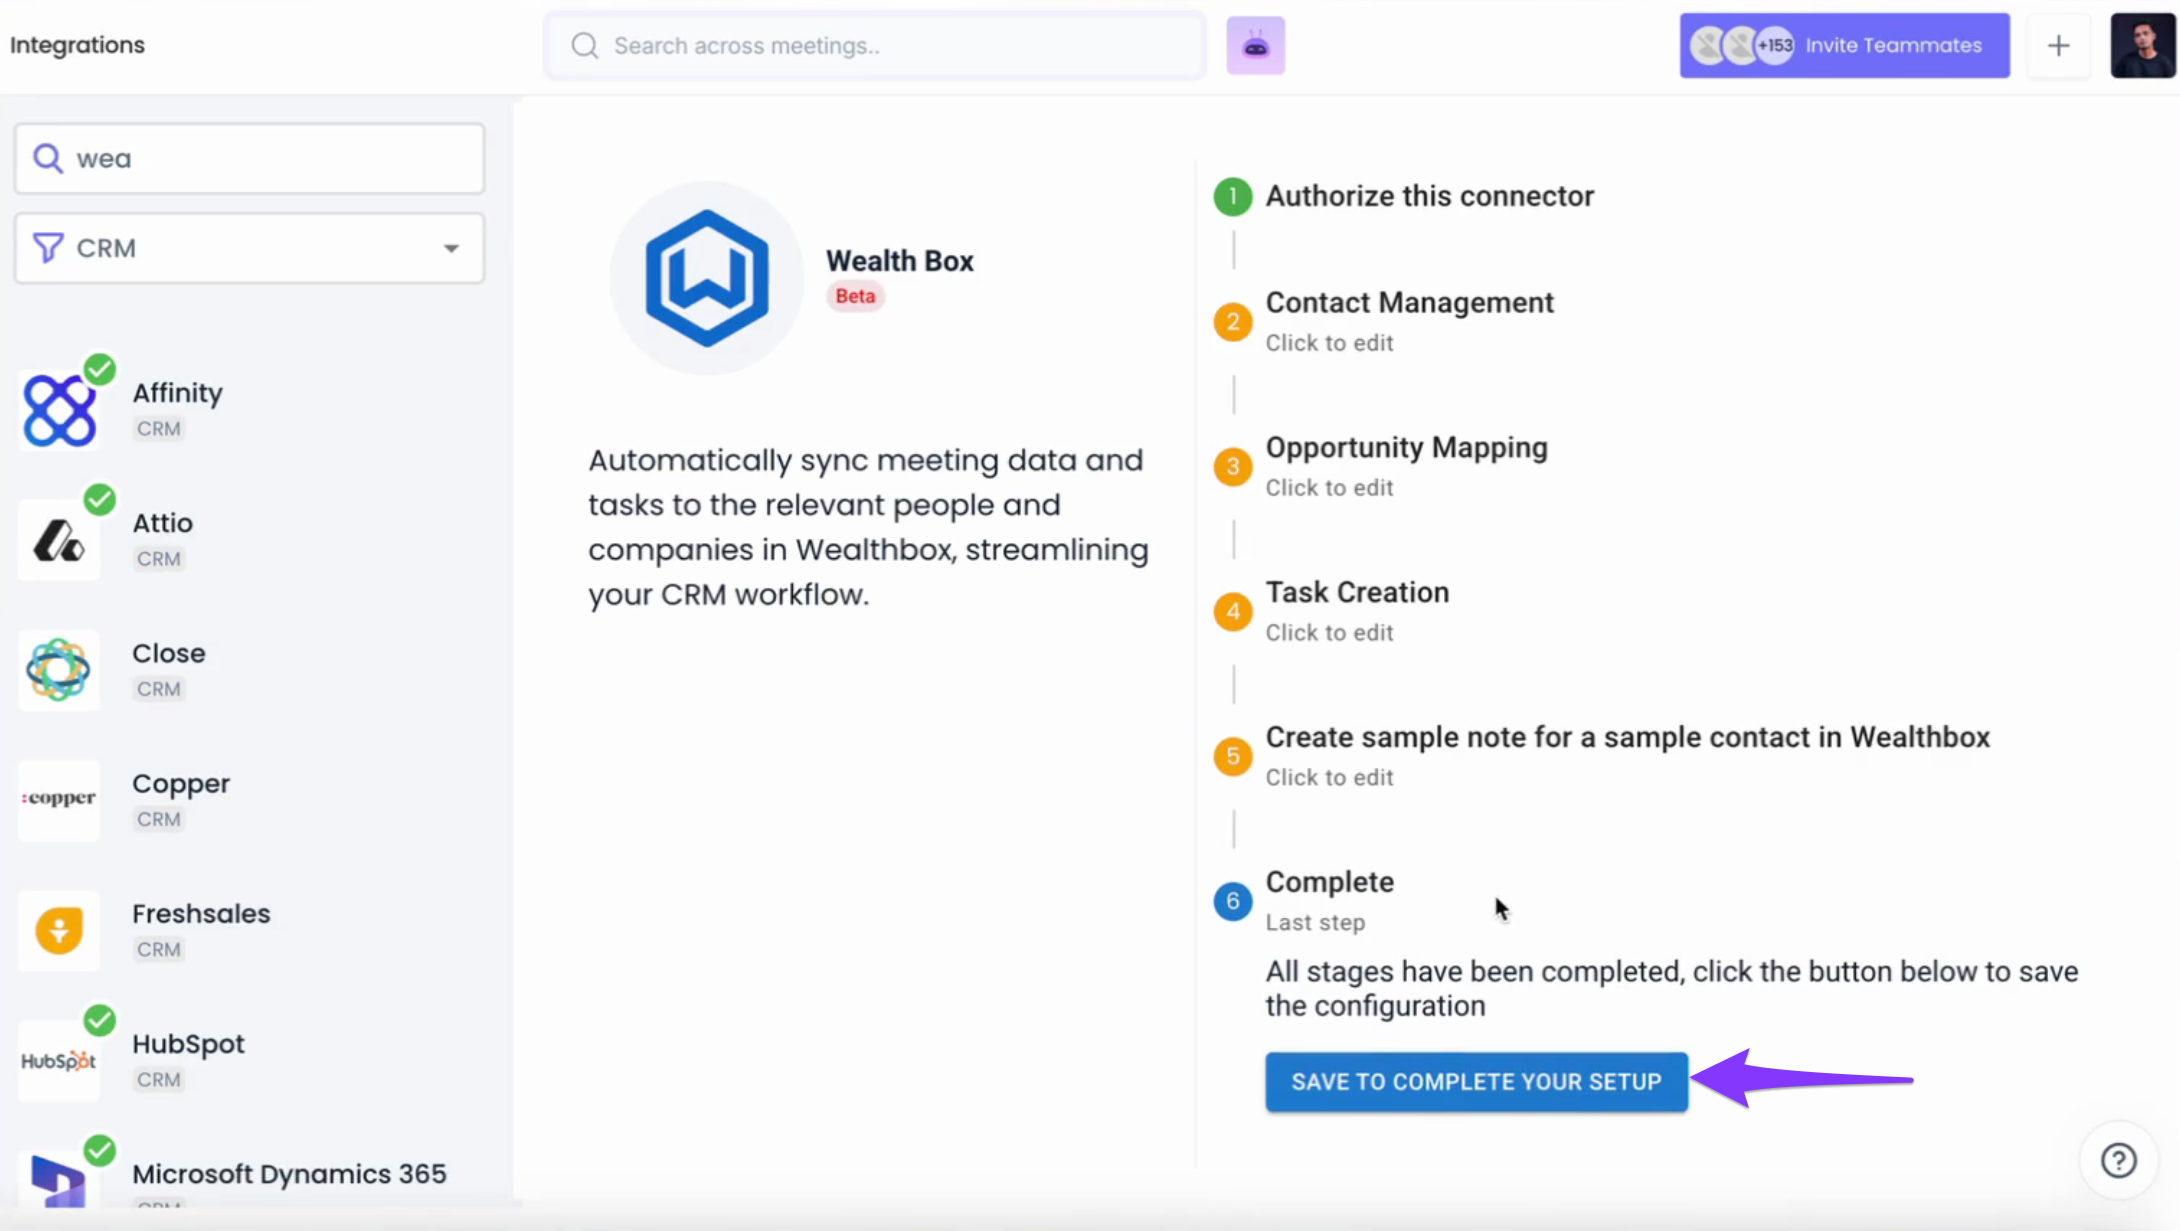The width and height of the screenshot is (2180, 1231).
Task: Click step 5 orange circle icon
Action: [x=1232, y=757]
